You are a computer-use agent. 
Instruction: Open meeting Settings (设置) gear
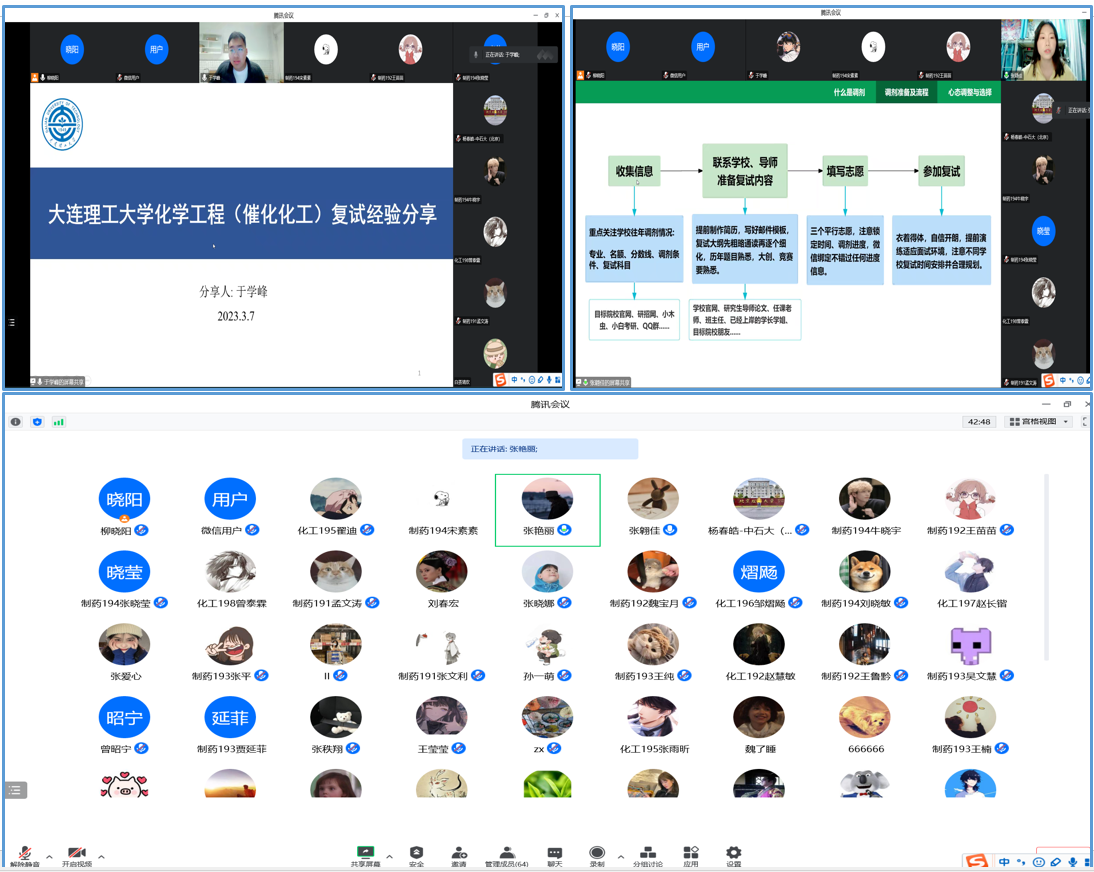pyautogui.click(x=733, y=855)
